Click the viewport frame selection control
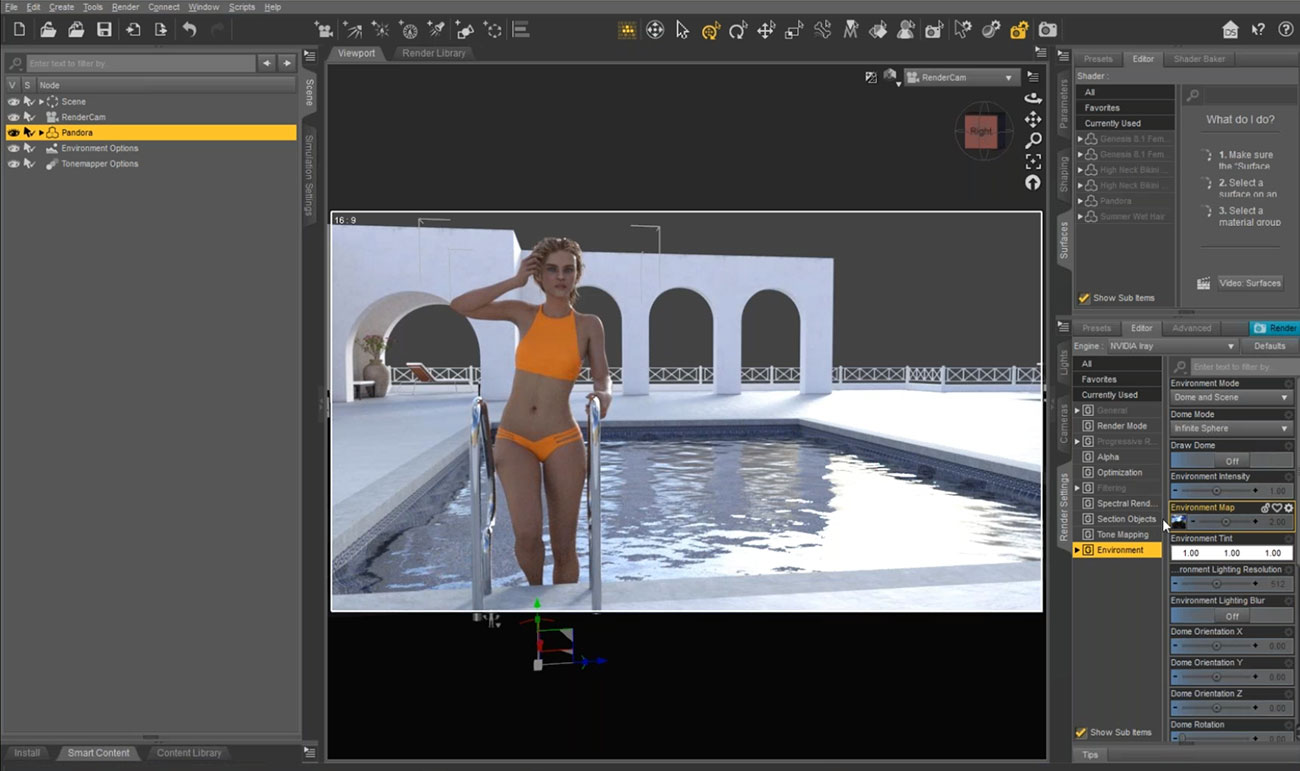Image resolution: width=1300 pixels, height=771 pixels. pos(1033,161)
